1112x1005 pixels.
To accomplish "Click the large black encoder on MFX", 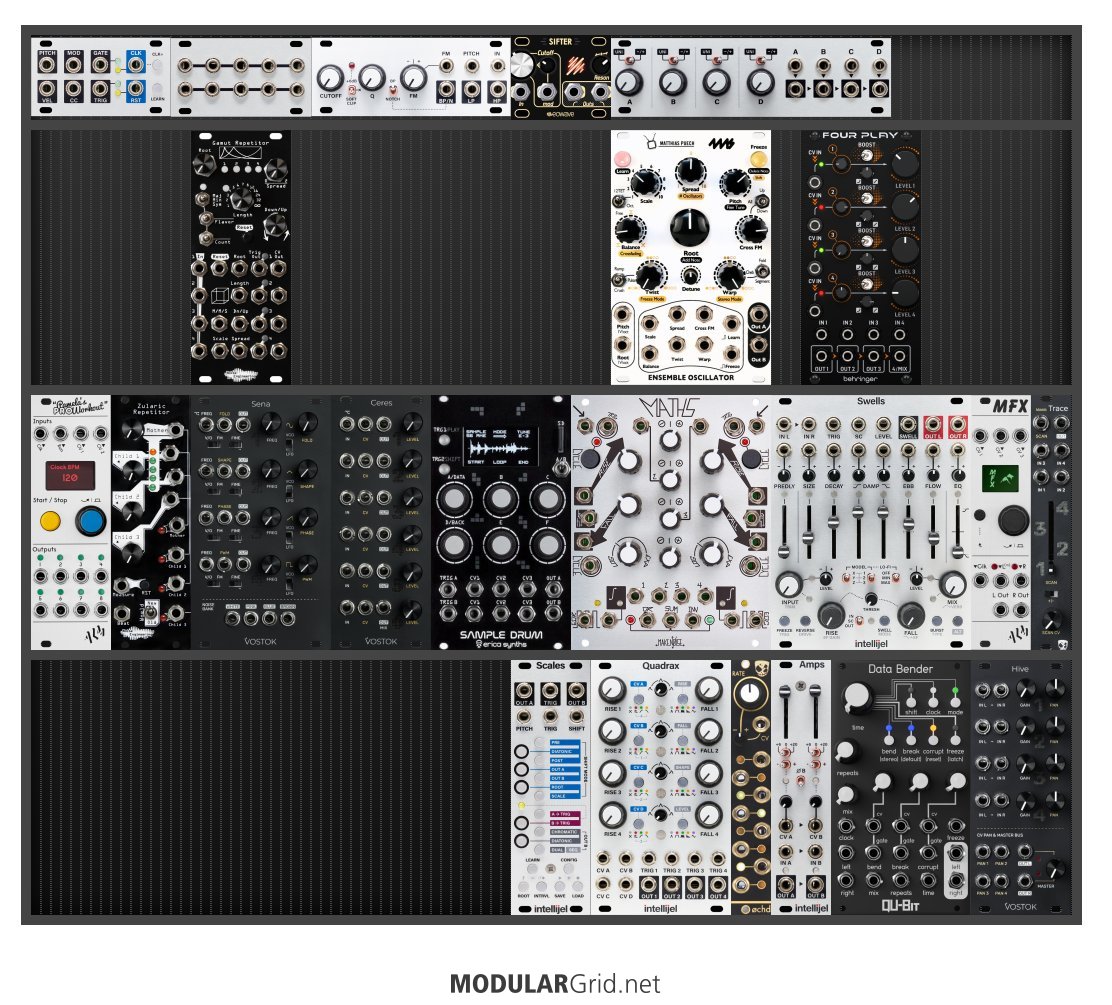I will [1013, 520].
